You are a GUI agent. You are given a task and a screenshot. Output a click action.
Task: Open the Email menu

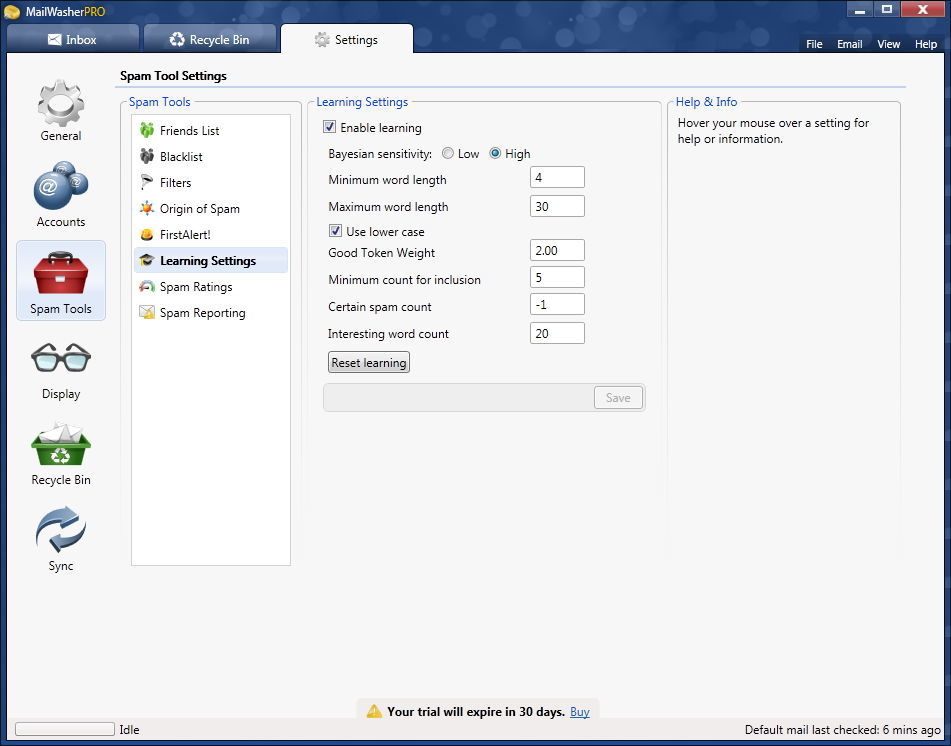coord(849,44)
